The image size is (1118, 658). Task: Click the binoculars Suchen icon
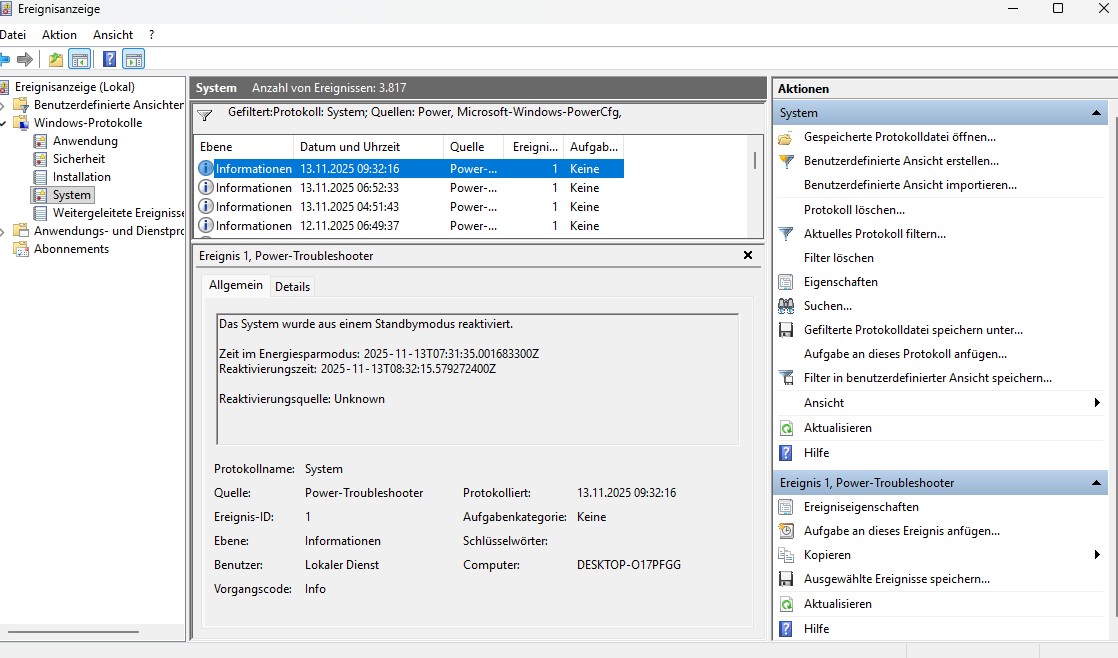pos(786,306)
